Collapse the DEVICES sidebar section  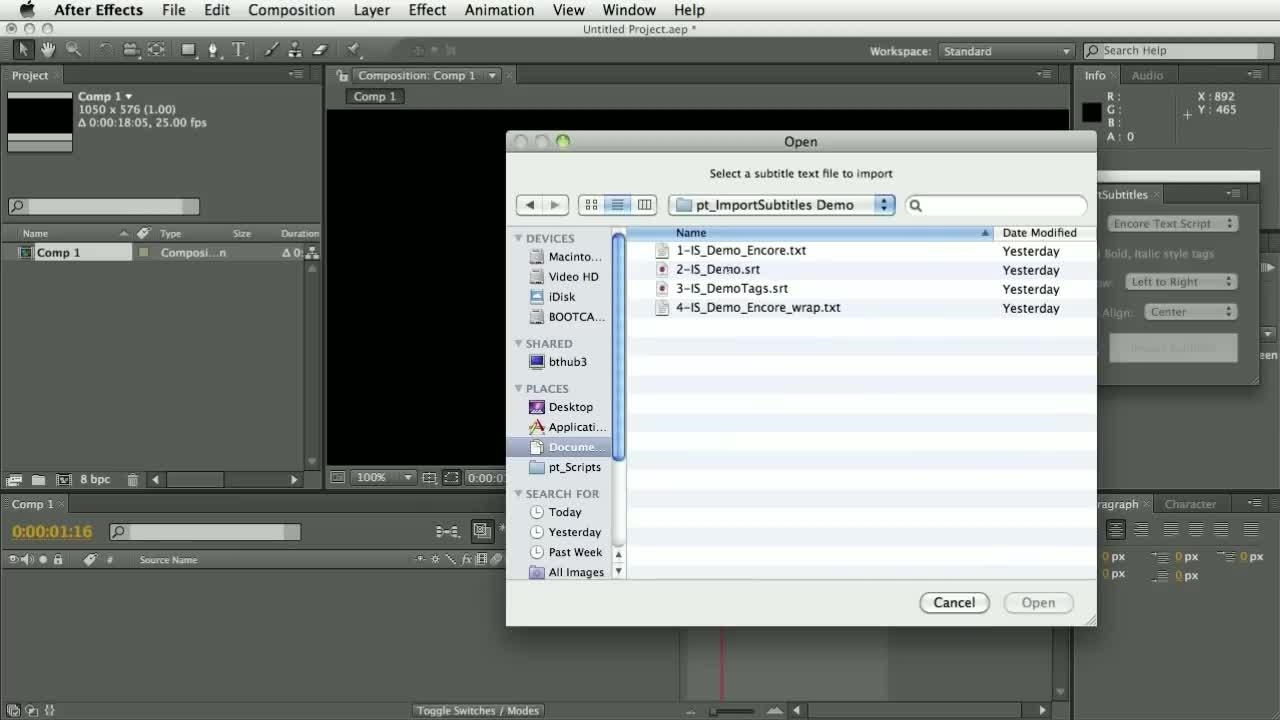(519, 238)
